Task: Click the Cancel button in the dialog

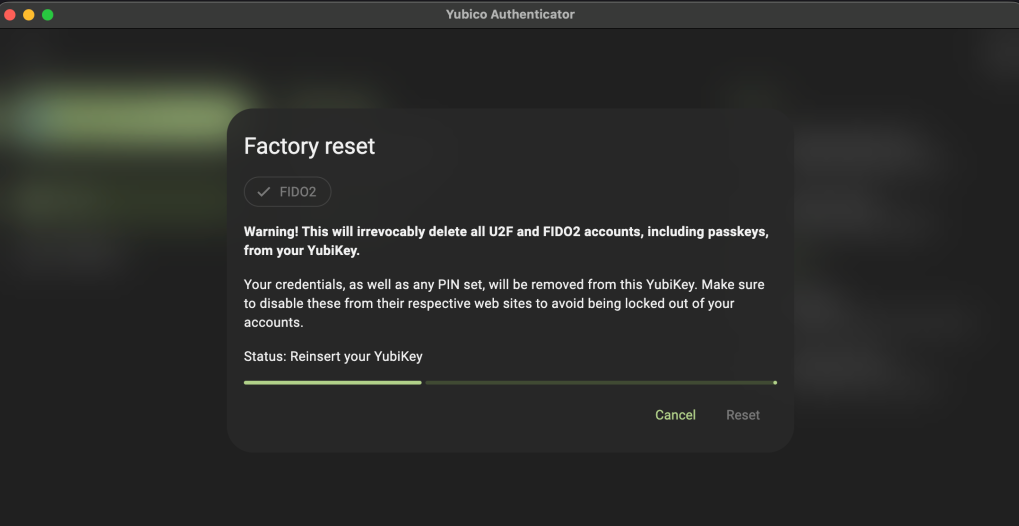Action: point(675,415)
